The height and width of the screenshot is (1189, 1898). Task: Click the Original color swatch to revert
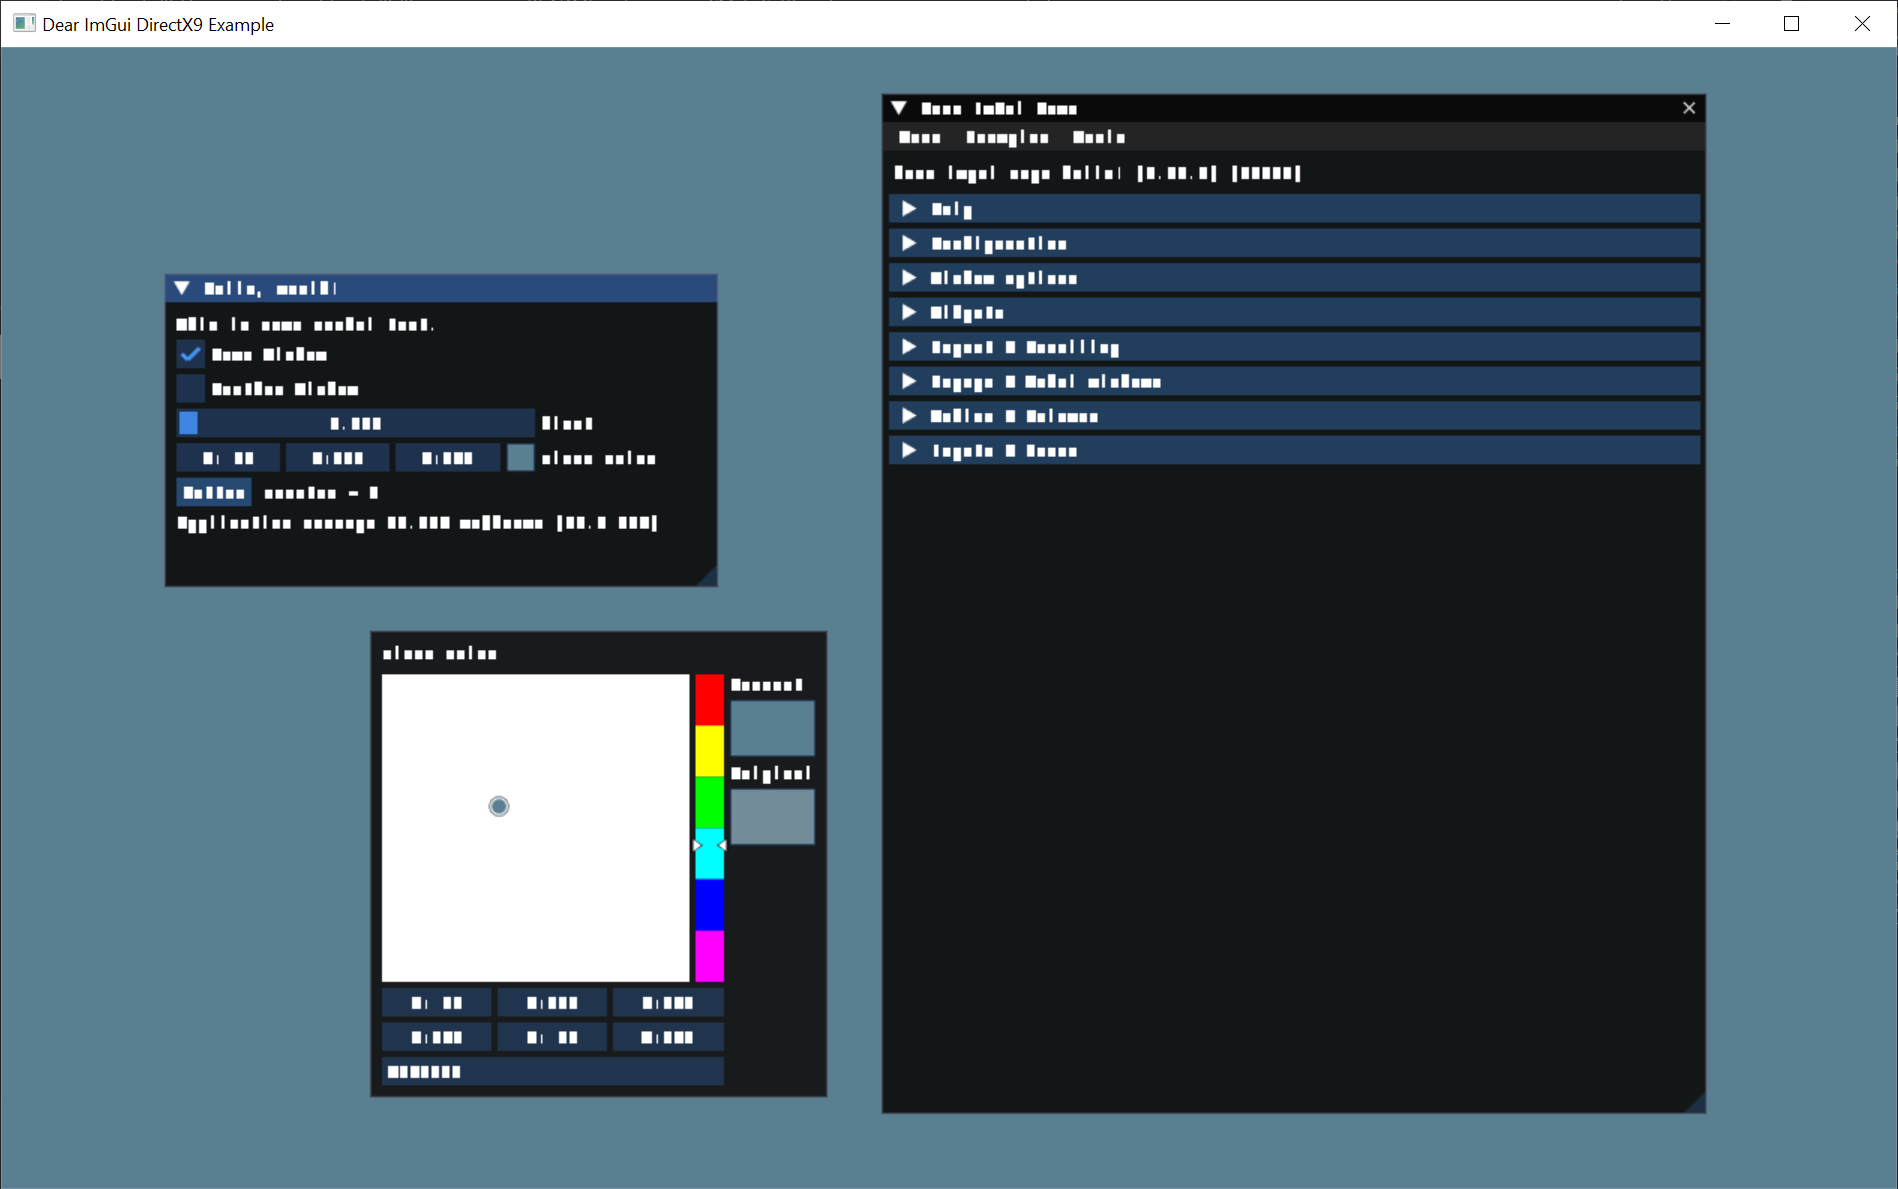tap(772, 817)
